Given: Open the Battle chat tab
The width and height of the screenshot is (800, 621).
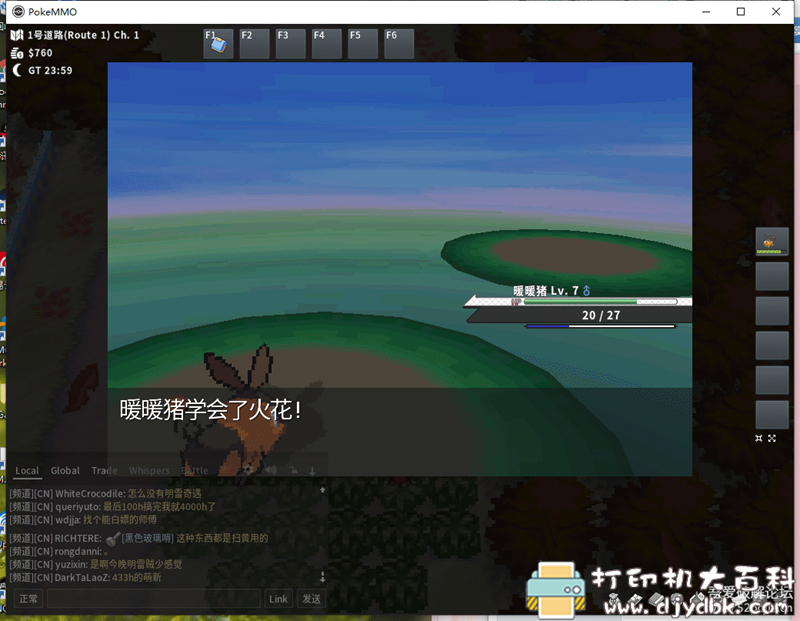Looking at the screenshot, I should click(194, 470).
